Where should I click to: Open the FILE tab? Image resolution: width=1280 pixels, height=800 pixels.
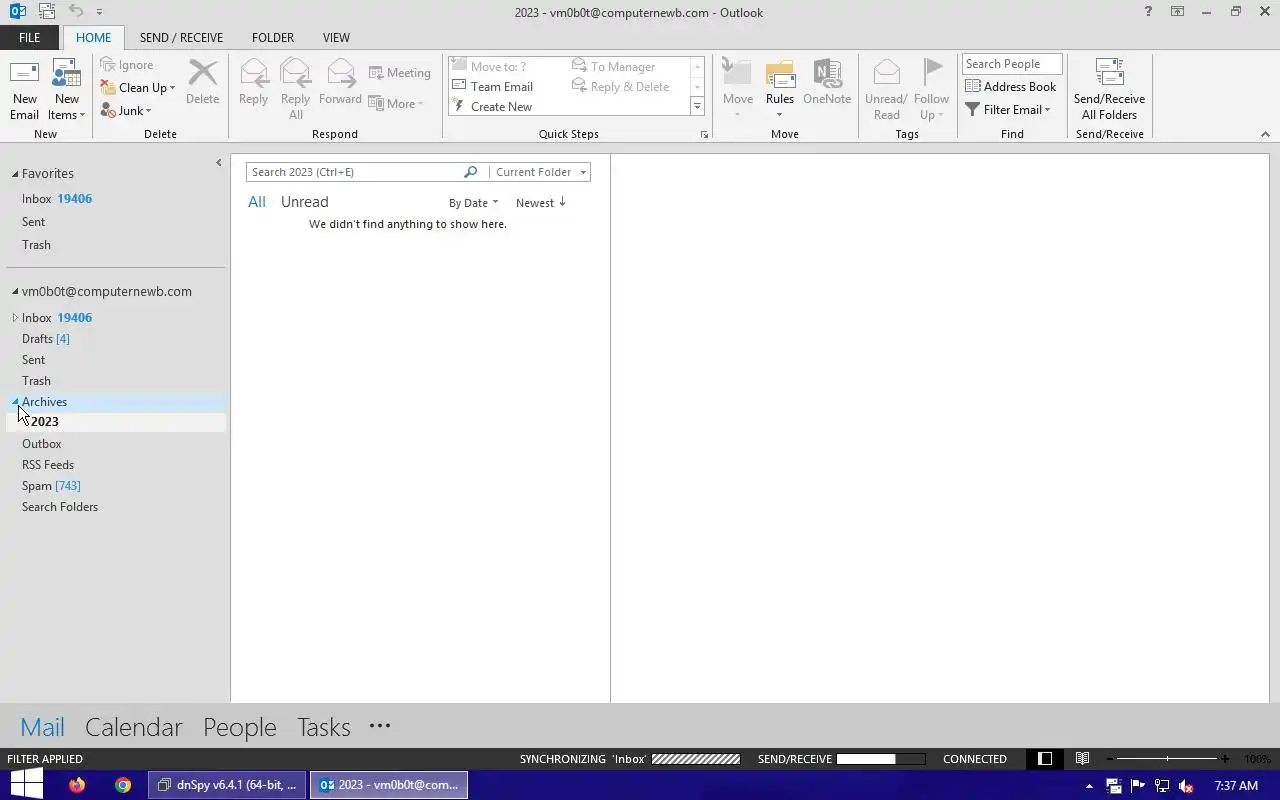tap(30, 38)
